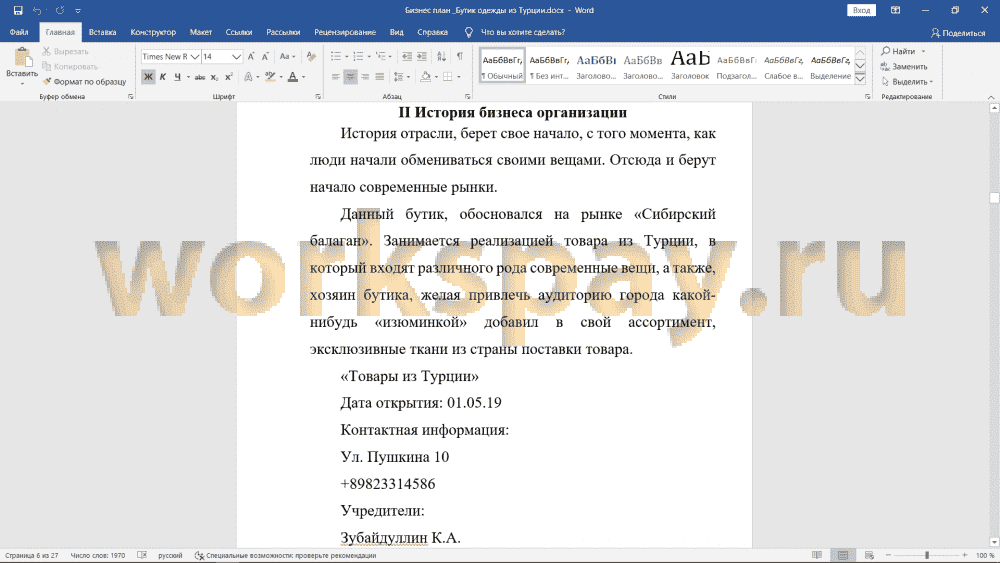Apply the Без интервала style
Viewport: 1000px width, 563px height.
(x=549, y=64)
